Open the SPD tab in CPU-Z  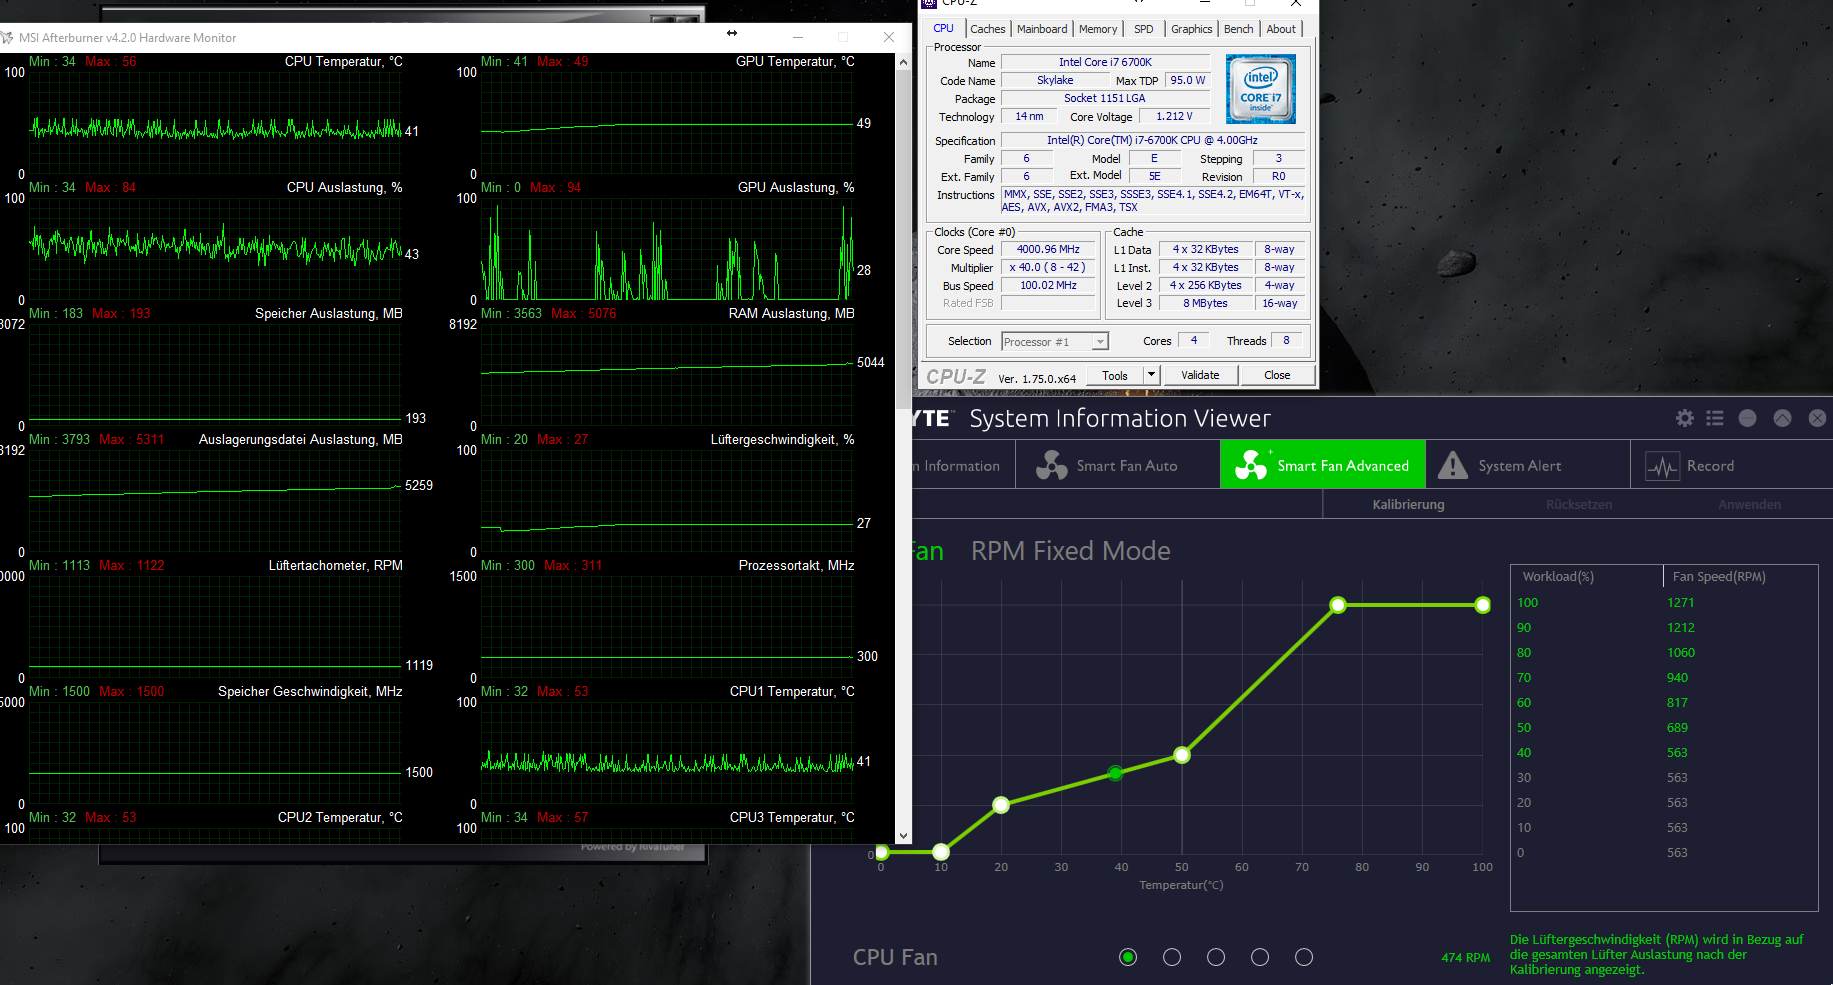pyautogui.click(x=1144, y=29)
